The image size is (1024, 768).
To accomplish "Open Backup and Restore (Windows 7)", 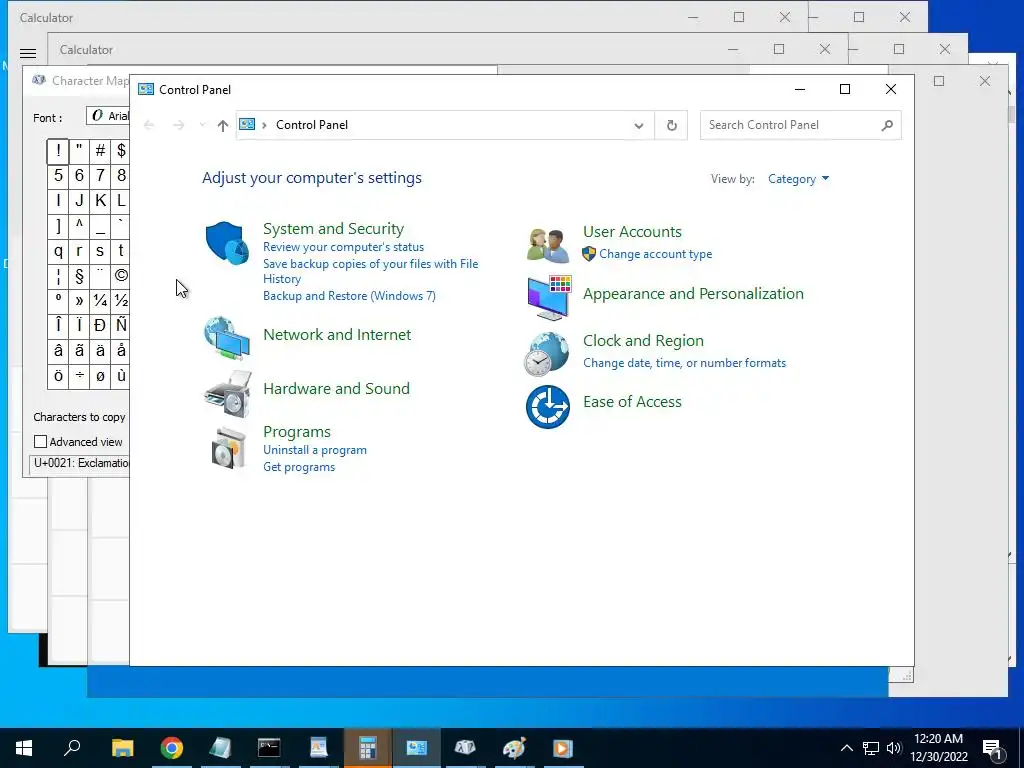I will pos(349,296).
